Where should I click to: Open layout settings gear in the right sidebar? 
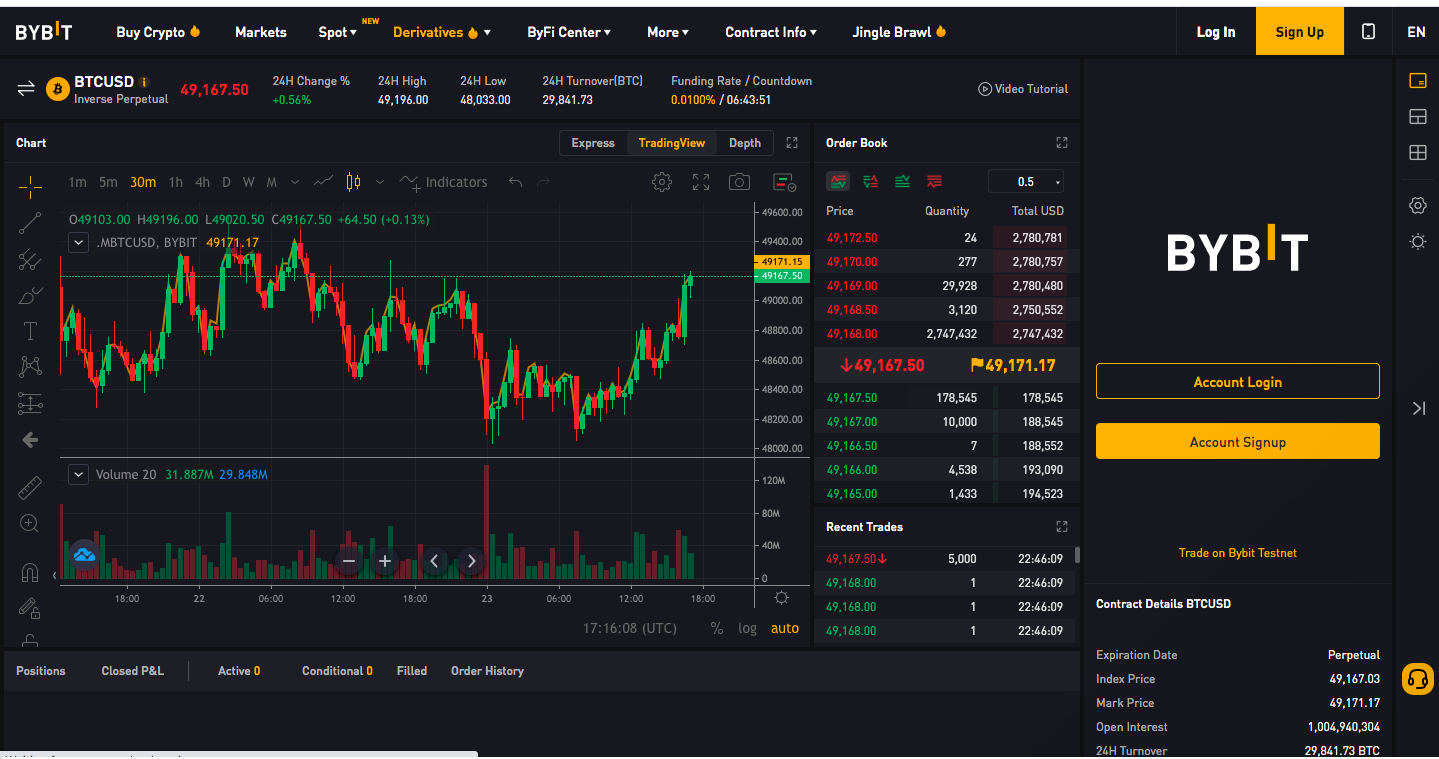1417,206
